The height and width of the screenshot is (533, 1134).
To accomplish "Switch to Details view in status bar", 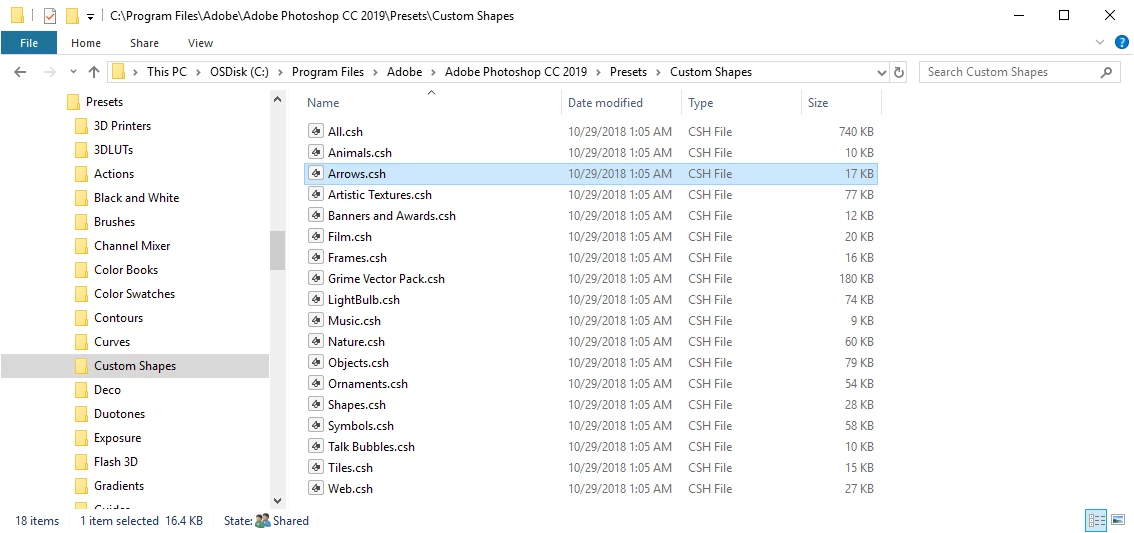I will [1096, 520].
